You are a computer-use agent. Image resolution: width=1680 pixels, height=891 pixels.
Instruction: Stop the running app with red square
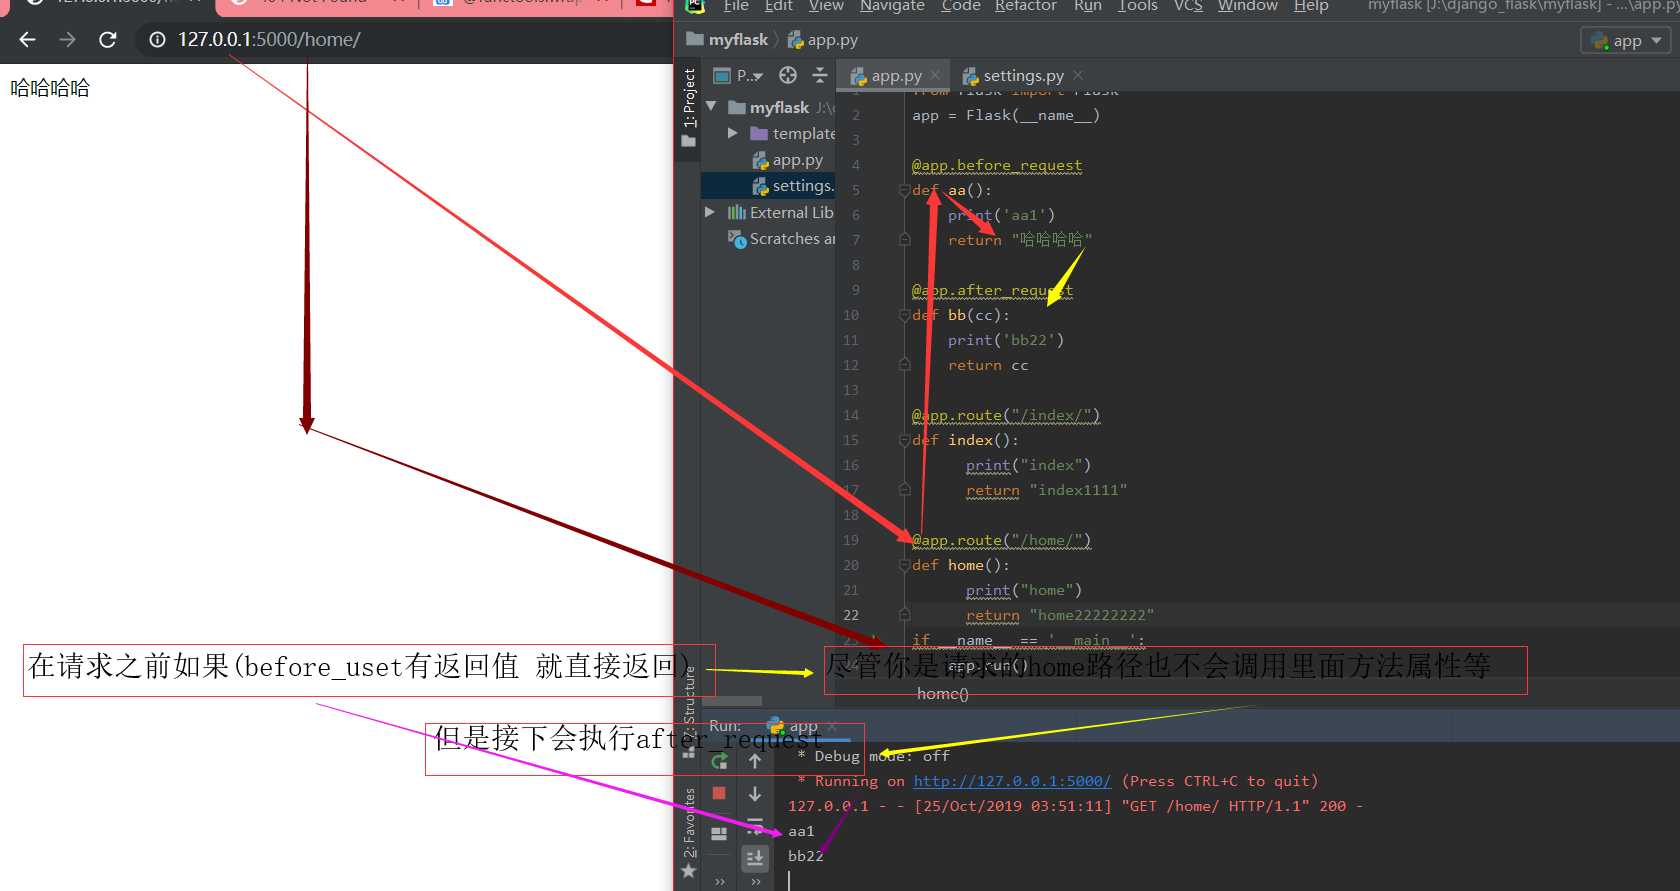pos(719,793)
